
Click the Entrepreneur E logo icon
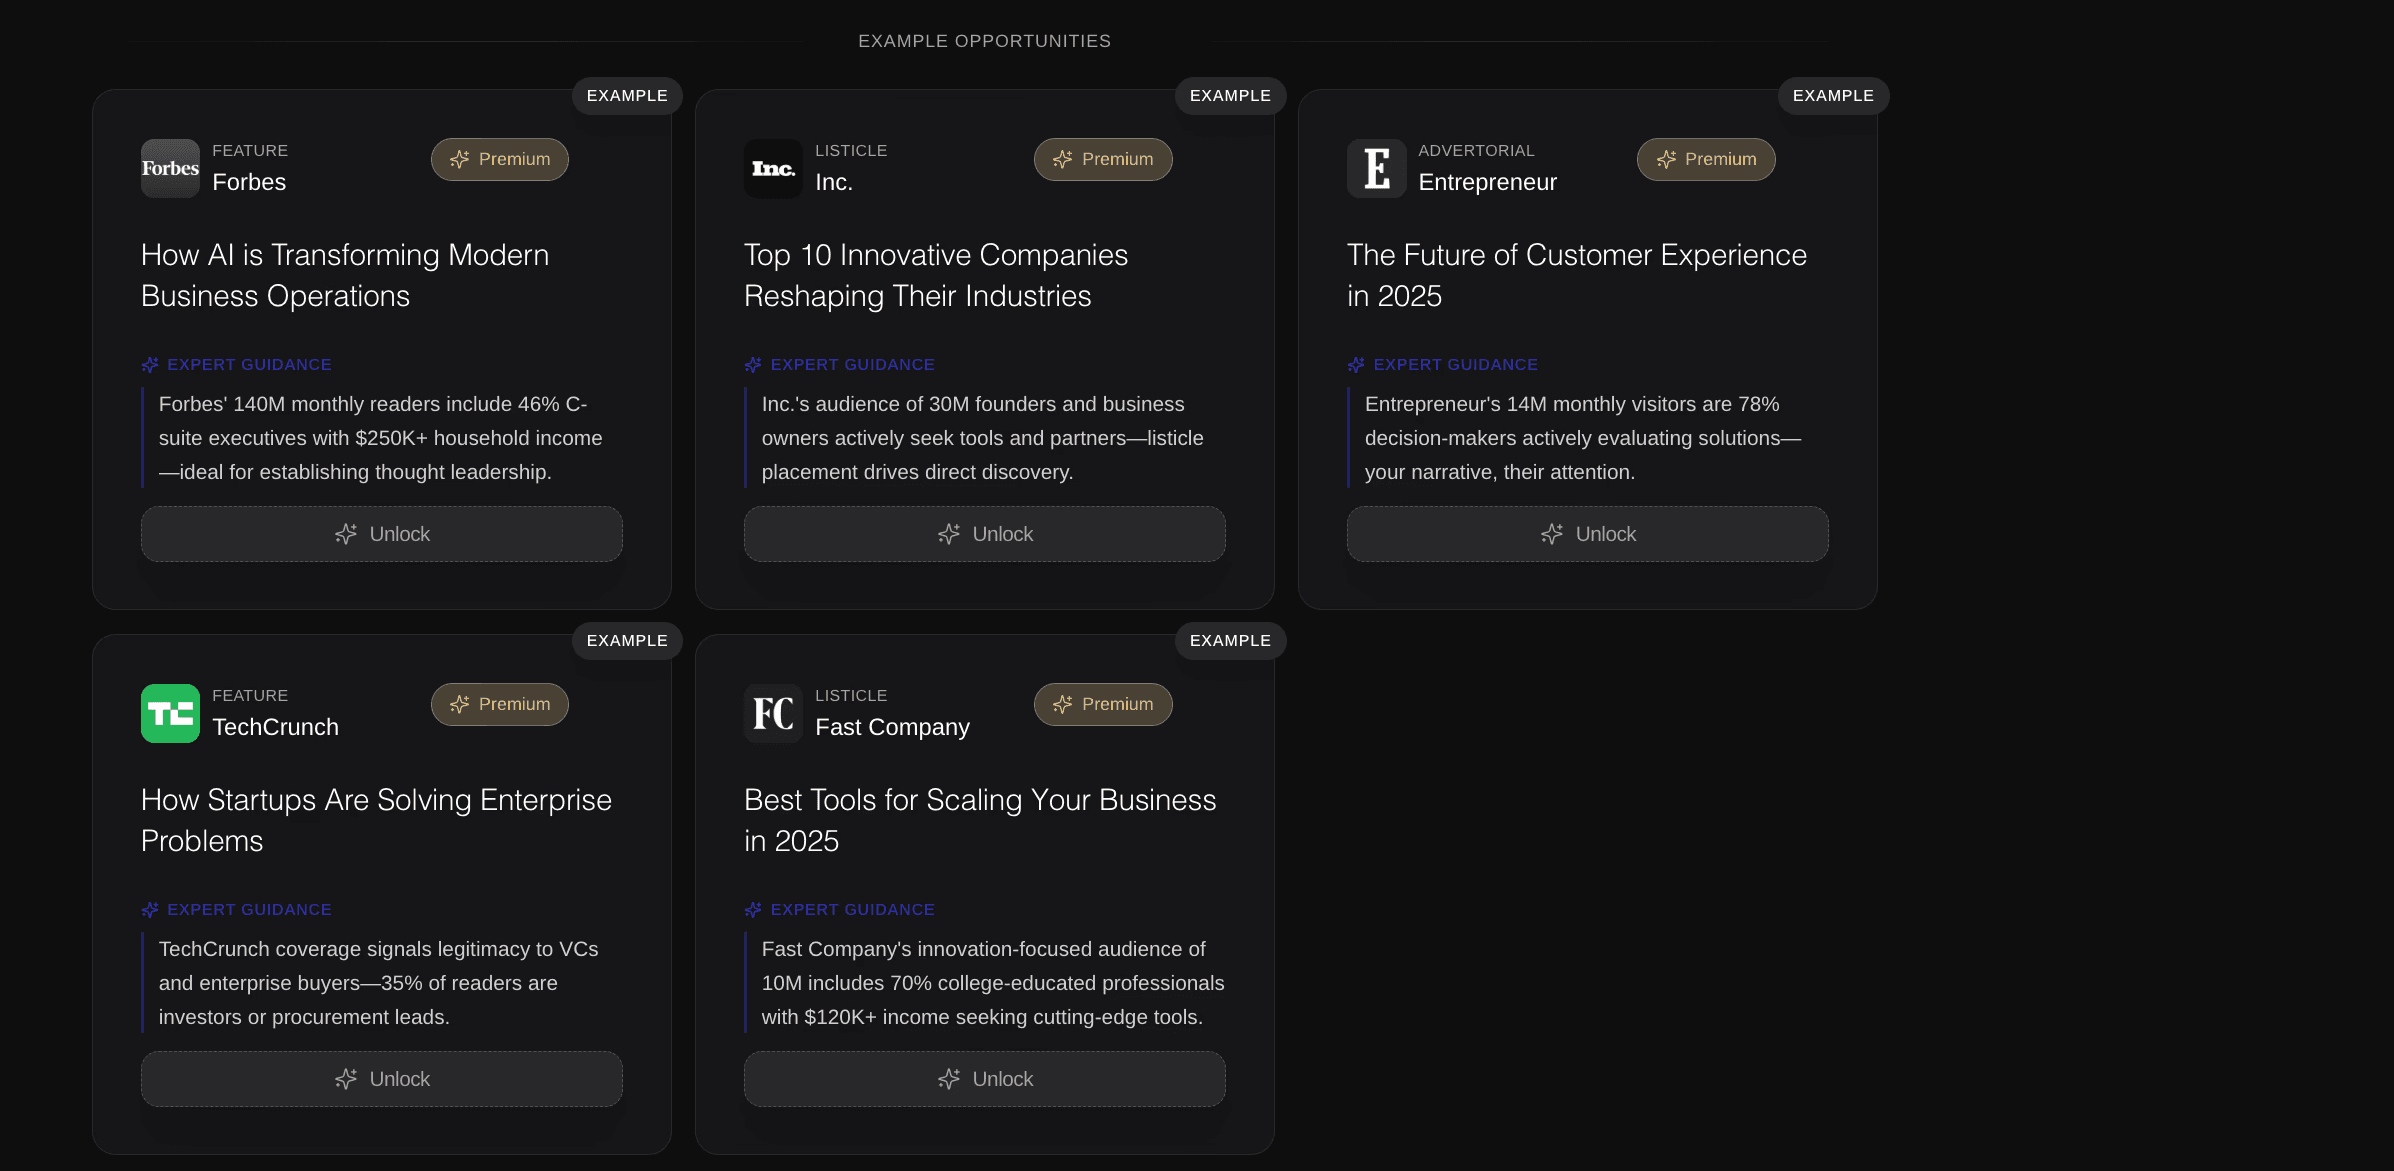[x=1376, y=168]
